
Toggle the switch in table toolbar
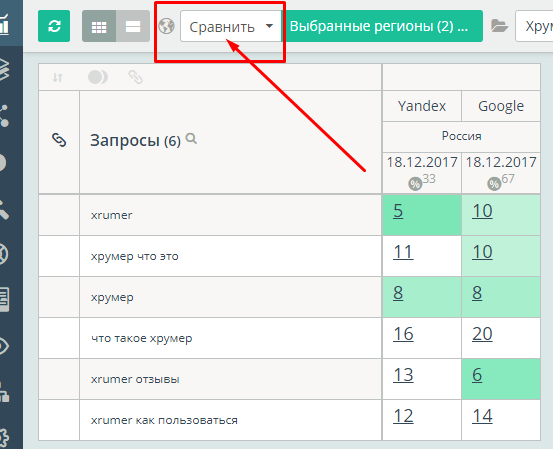click(98, 77)
